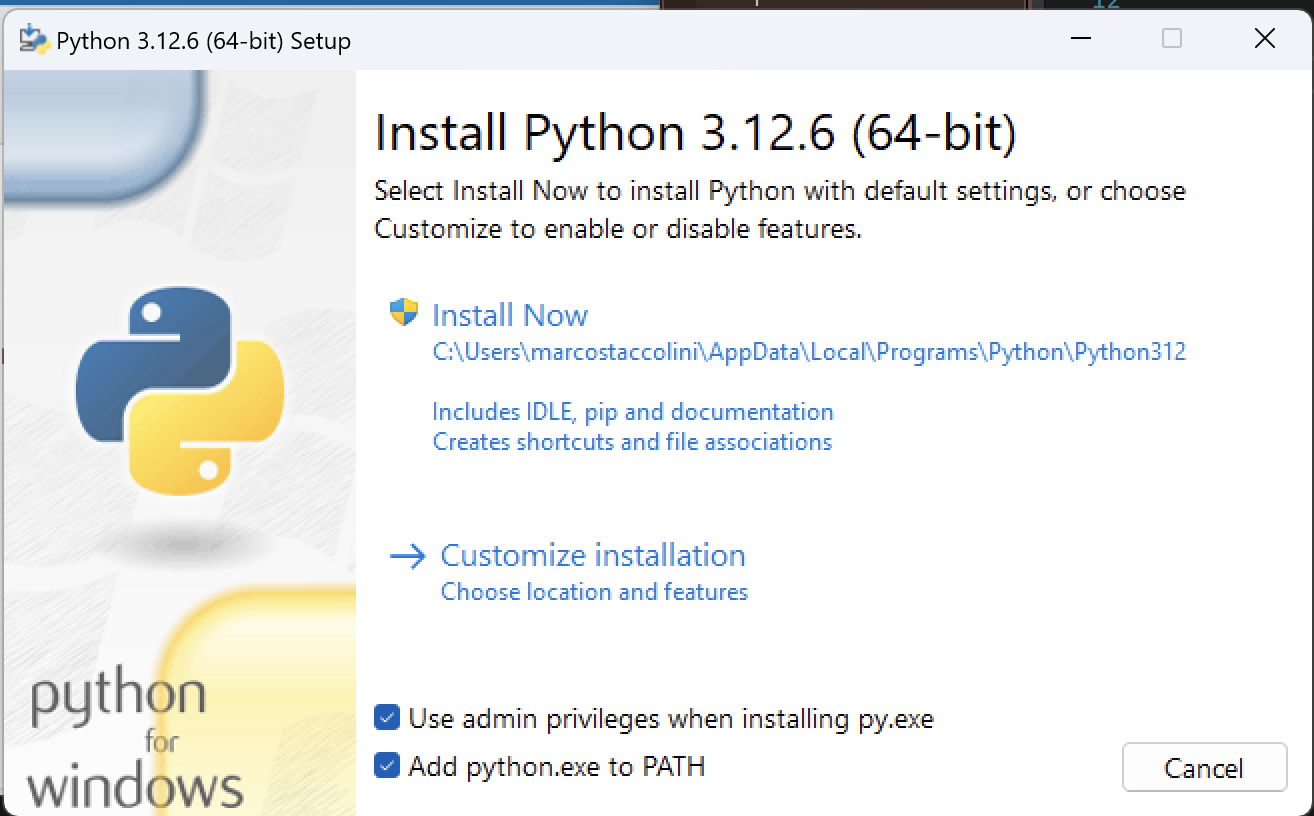Close the Python Setup window
Image resolution: width=1314 pixels, height=816 pixels.
click(x=1264, y=39)
